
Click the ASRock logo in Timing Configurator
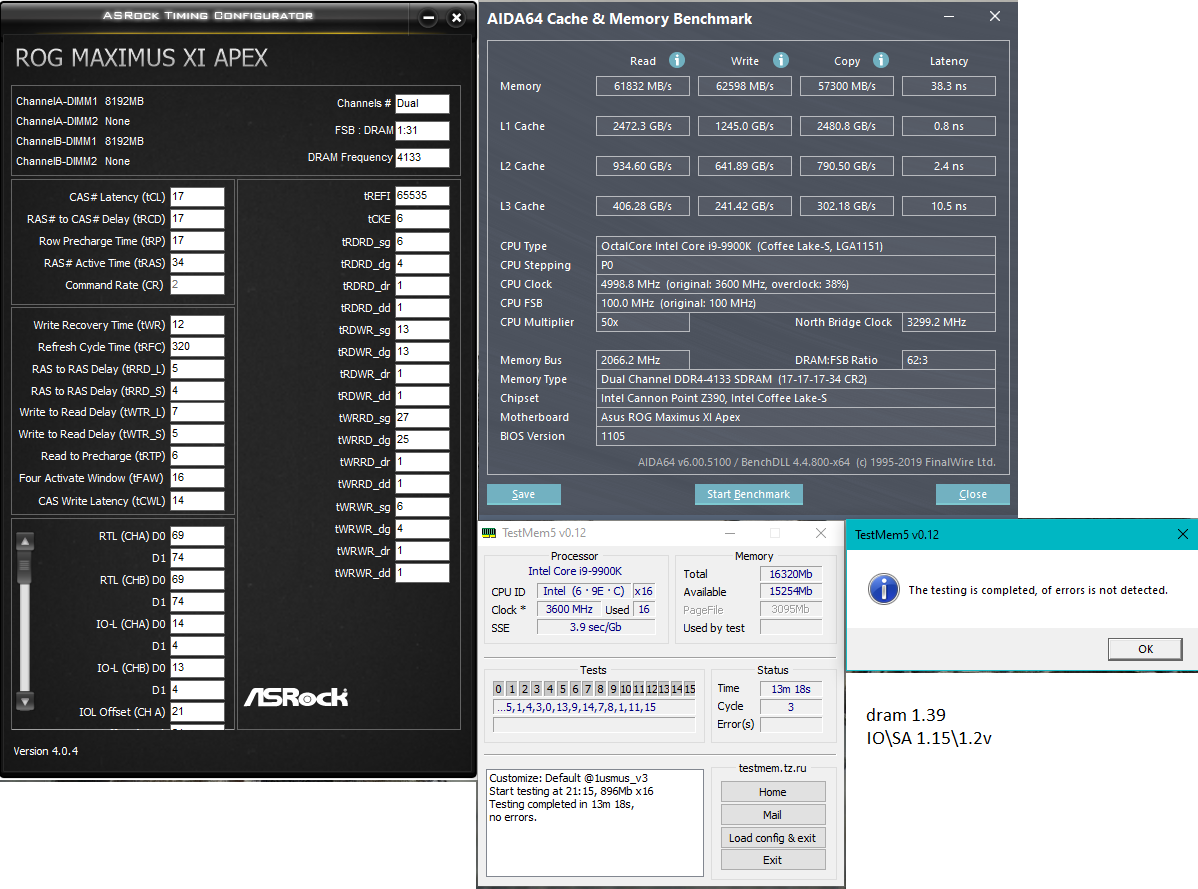point(296,697)
